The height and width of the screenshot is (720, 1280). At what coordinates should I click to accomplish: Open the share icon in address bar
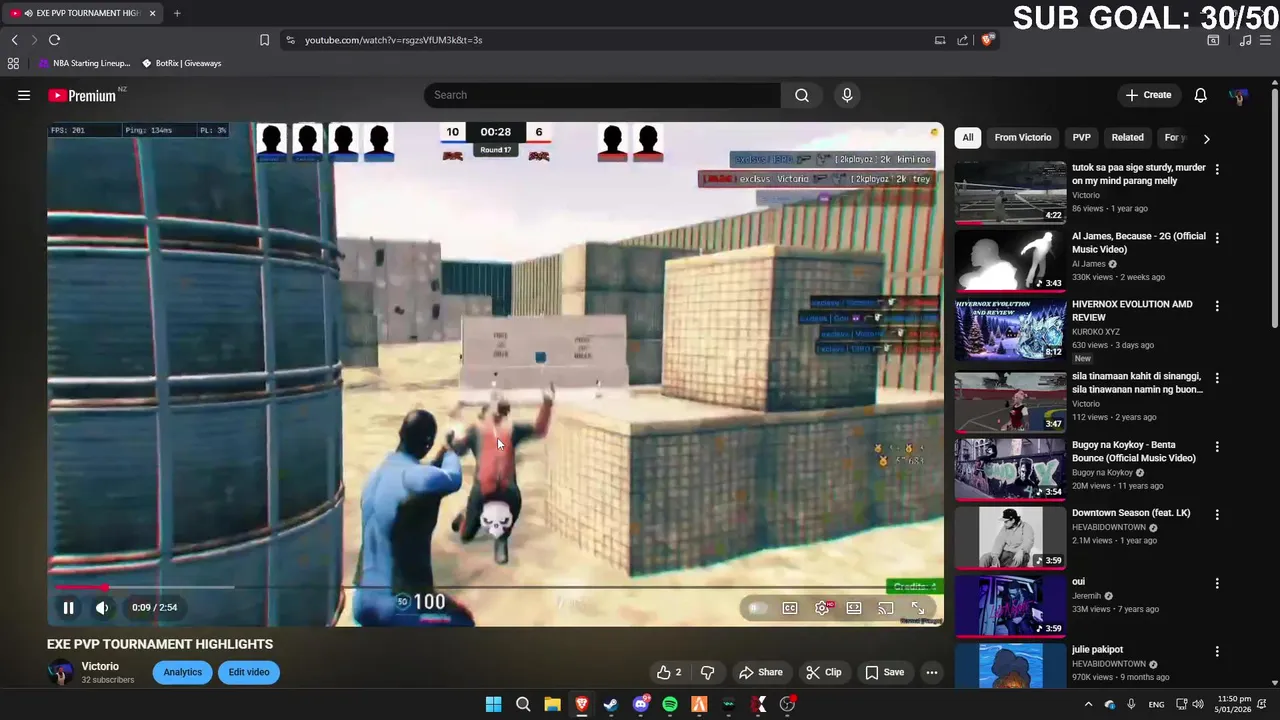tap(962, 40)
